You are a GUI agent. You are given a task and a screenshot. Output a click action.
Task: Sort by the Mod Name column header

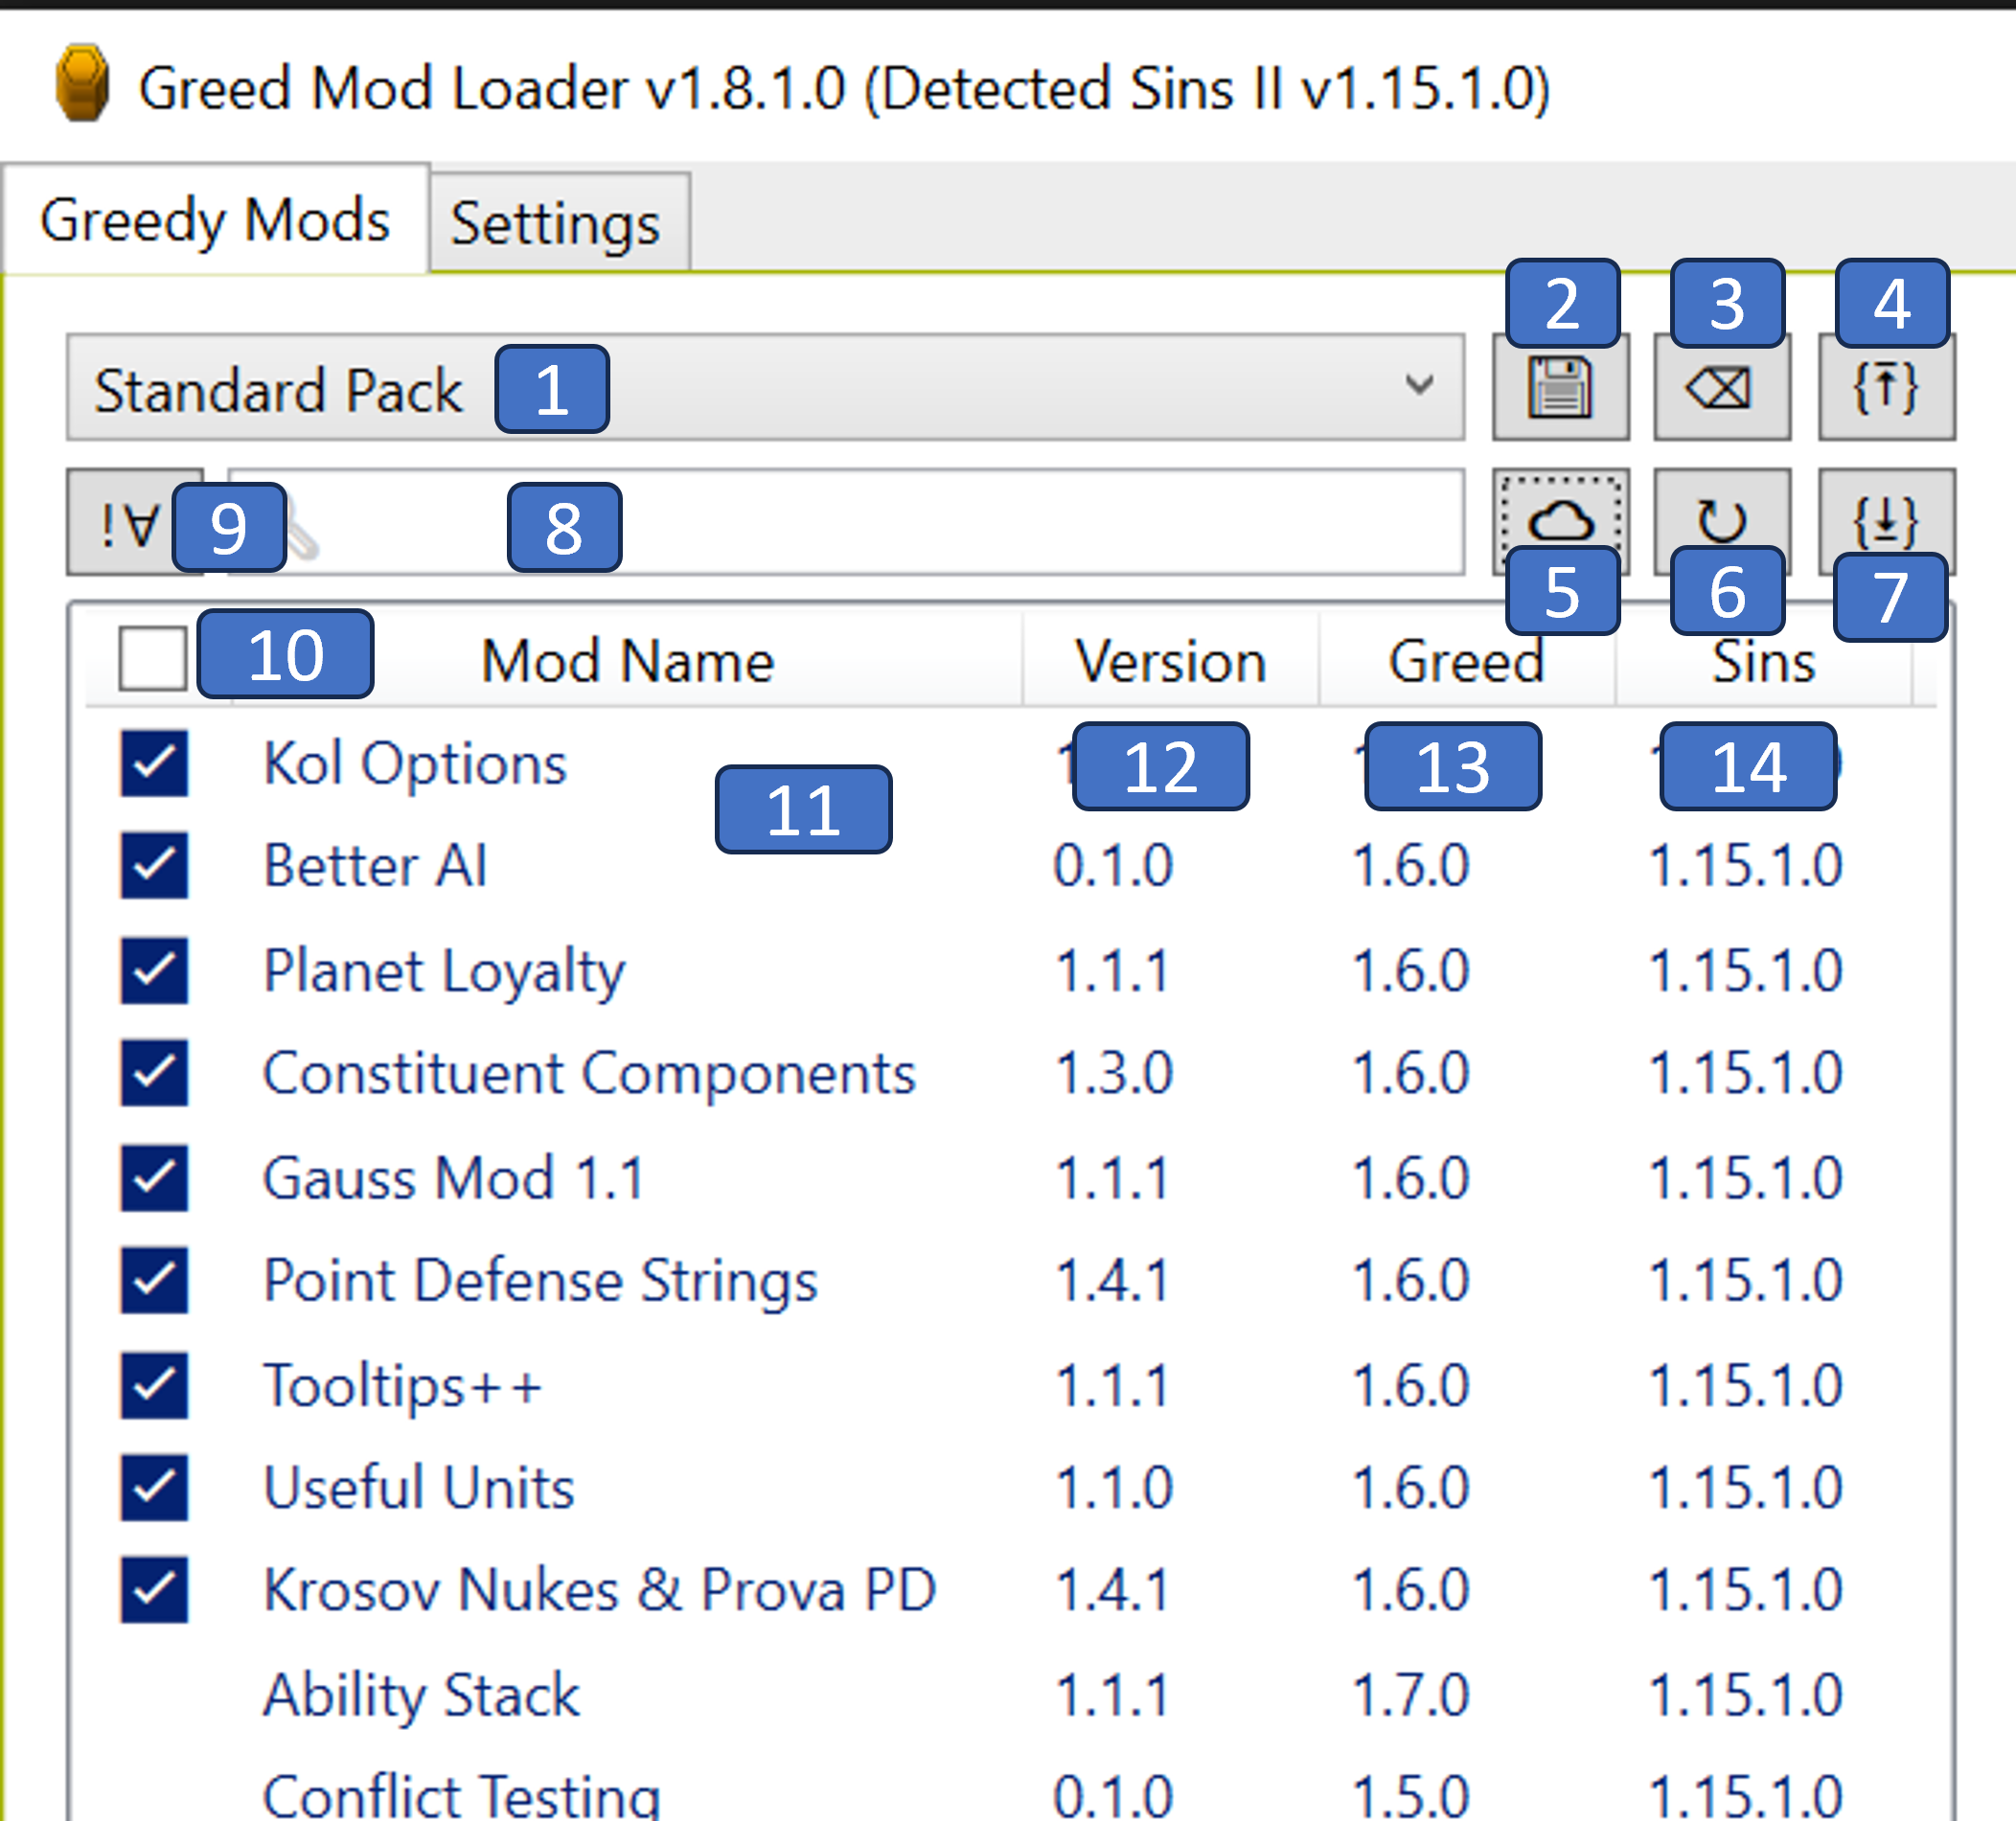point(627,661)
